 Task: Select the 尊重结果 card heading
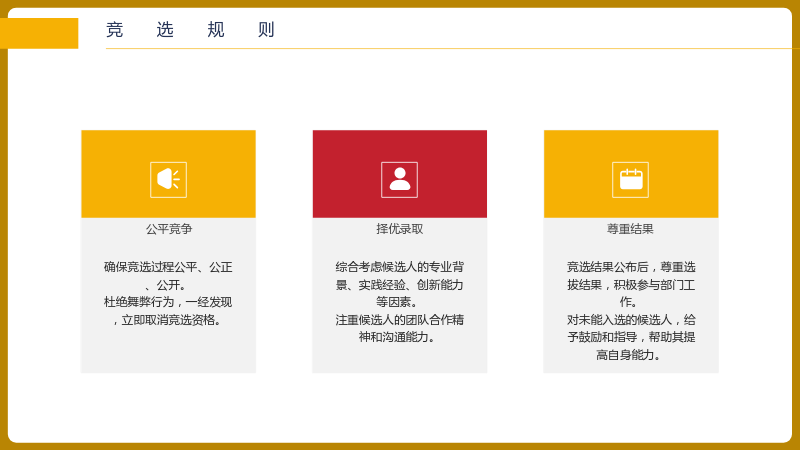point(630,229)
